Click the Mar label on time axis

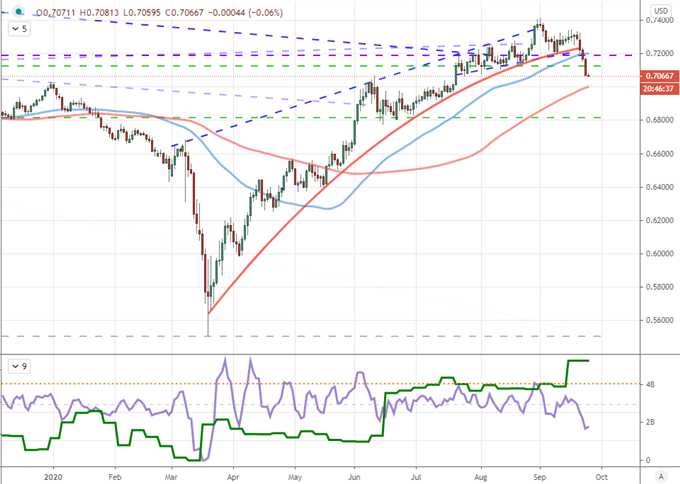(x=171, y=477)
